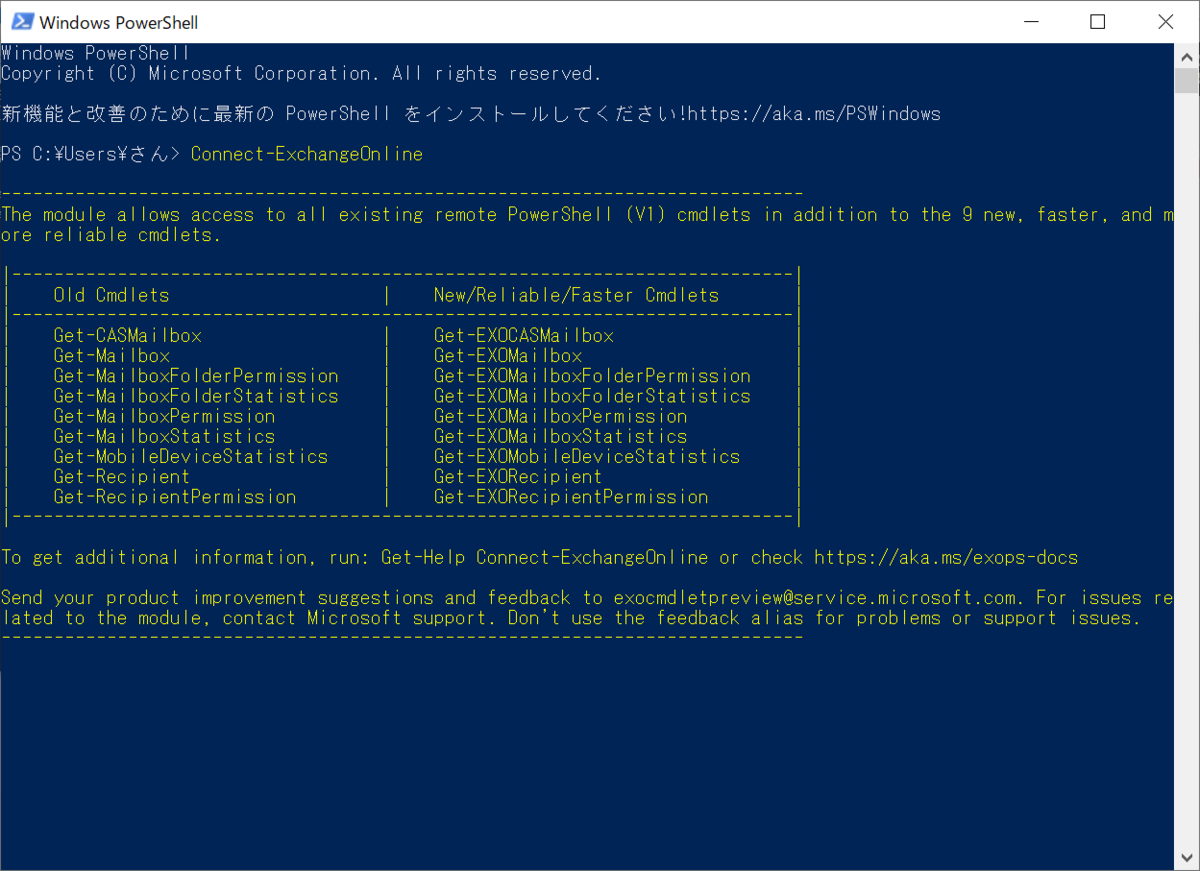Click the Connect-ExchangeOnline command at the prompt

306,154
